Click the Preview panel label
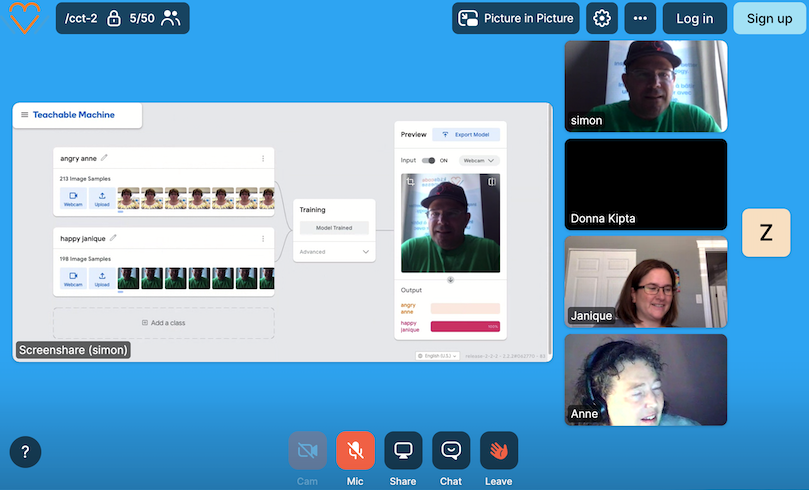Viewport: 809px width, 490px height. [x=414, y=135]
